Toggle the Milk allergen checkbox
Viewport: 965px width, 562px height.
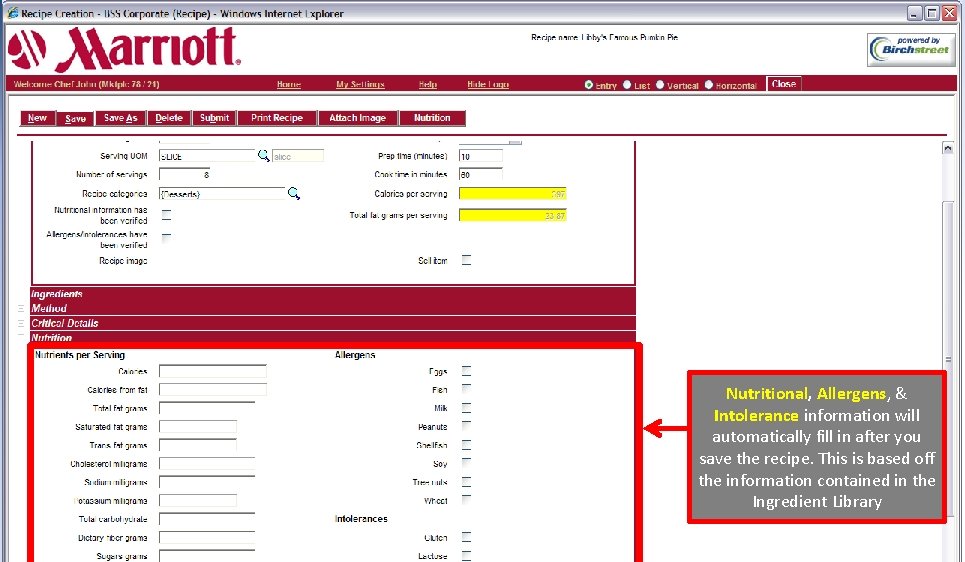[466, 407]
